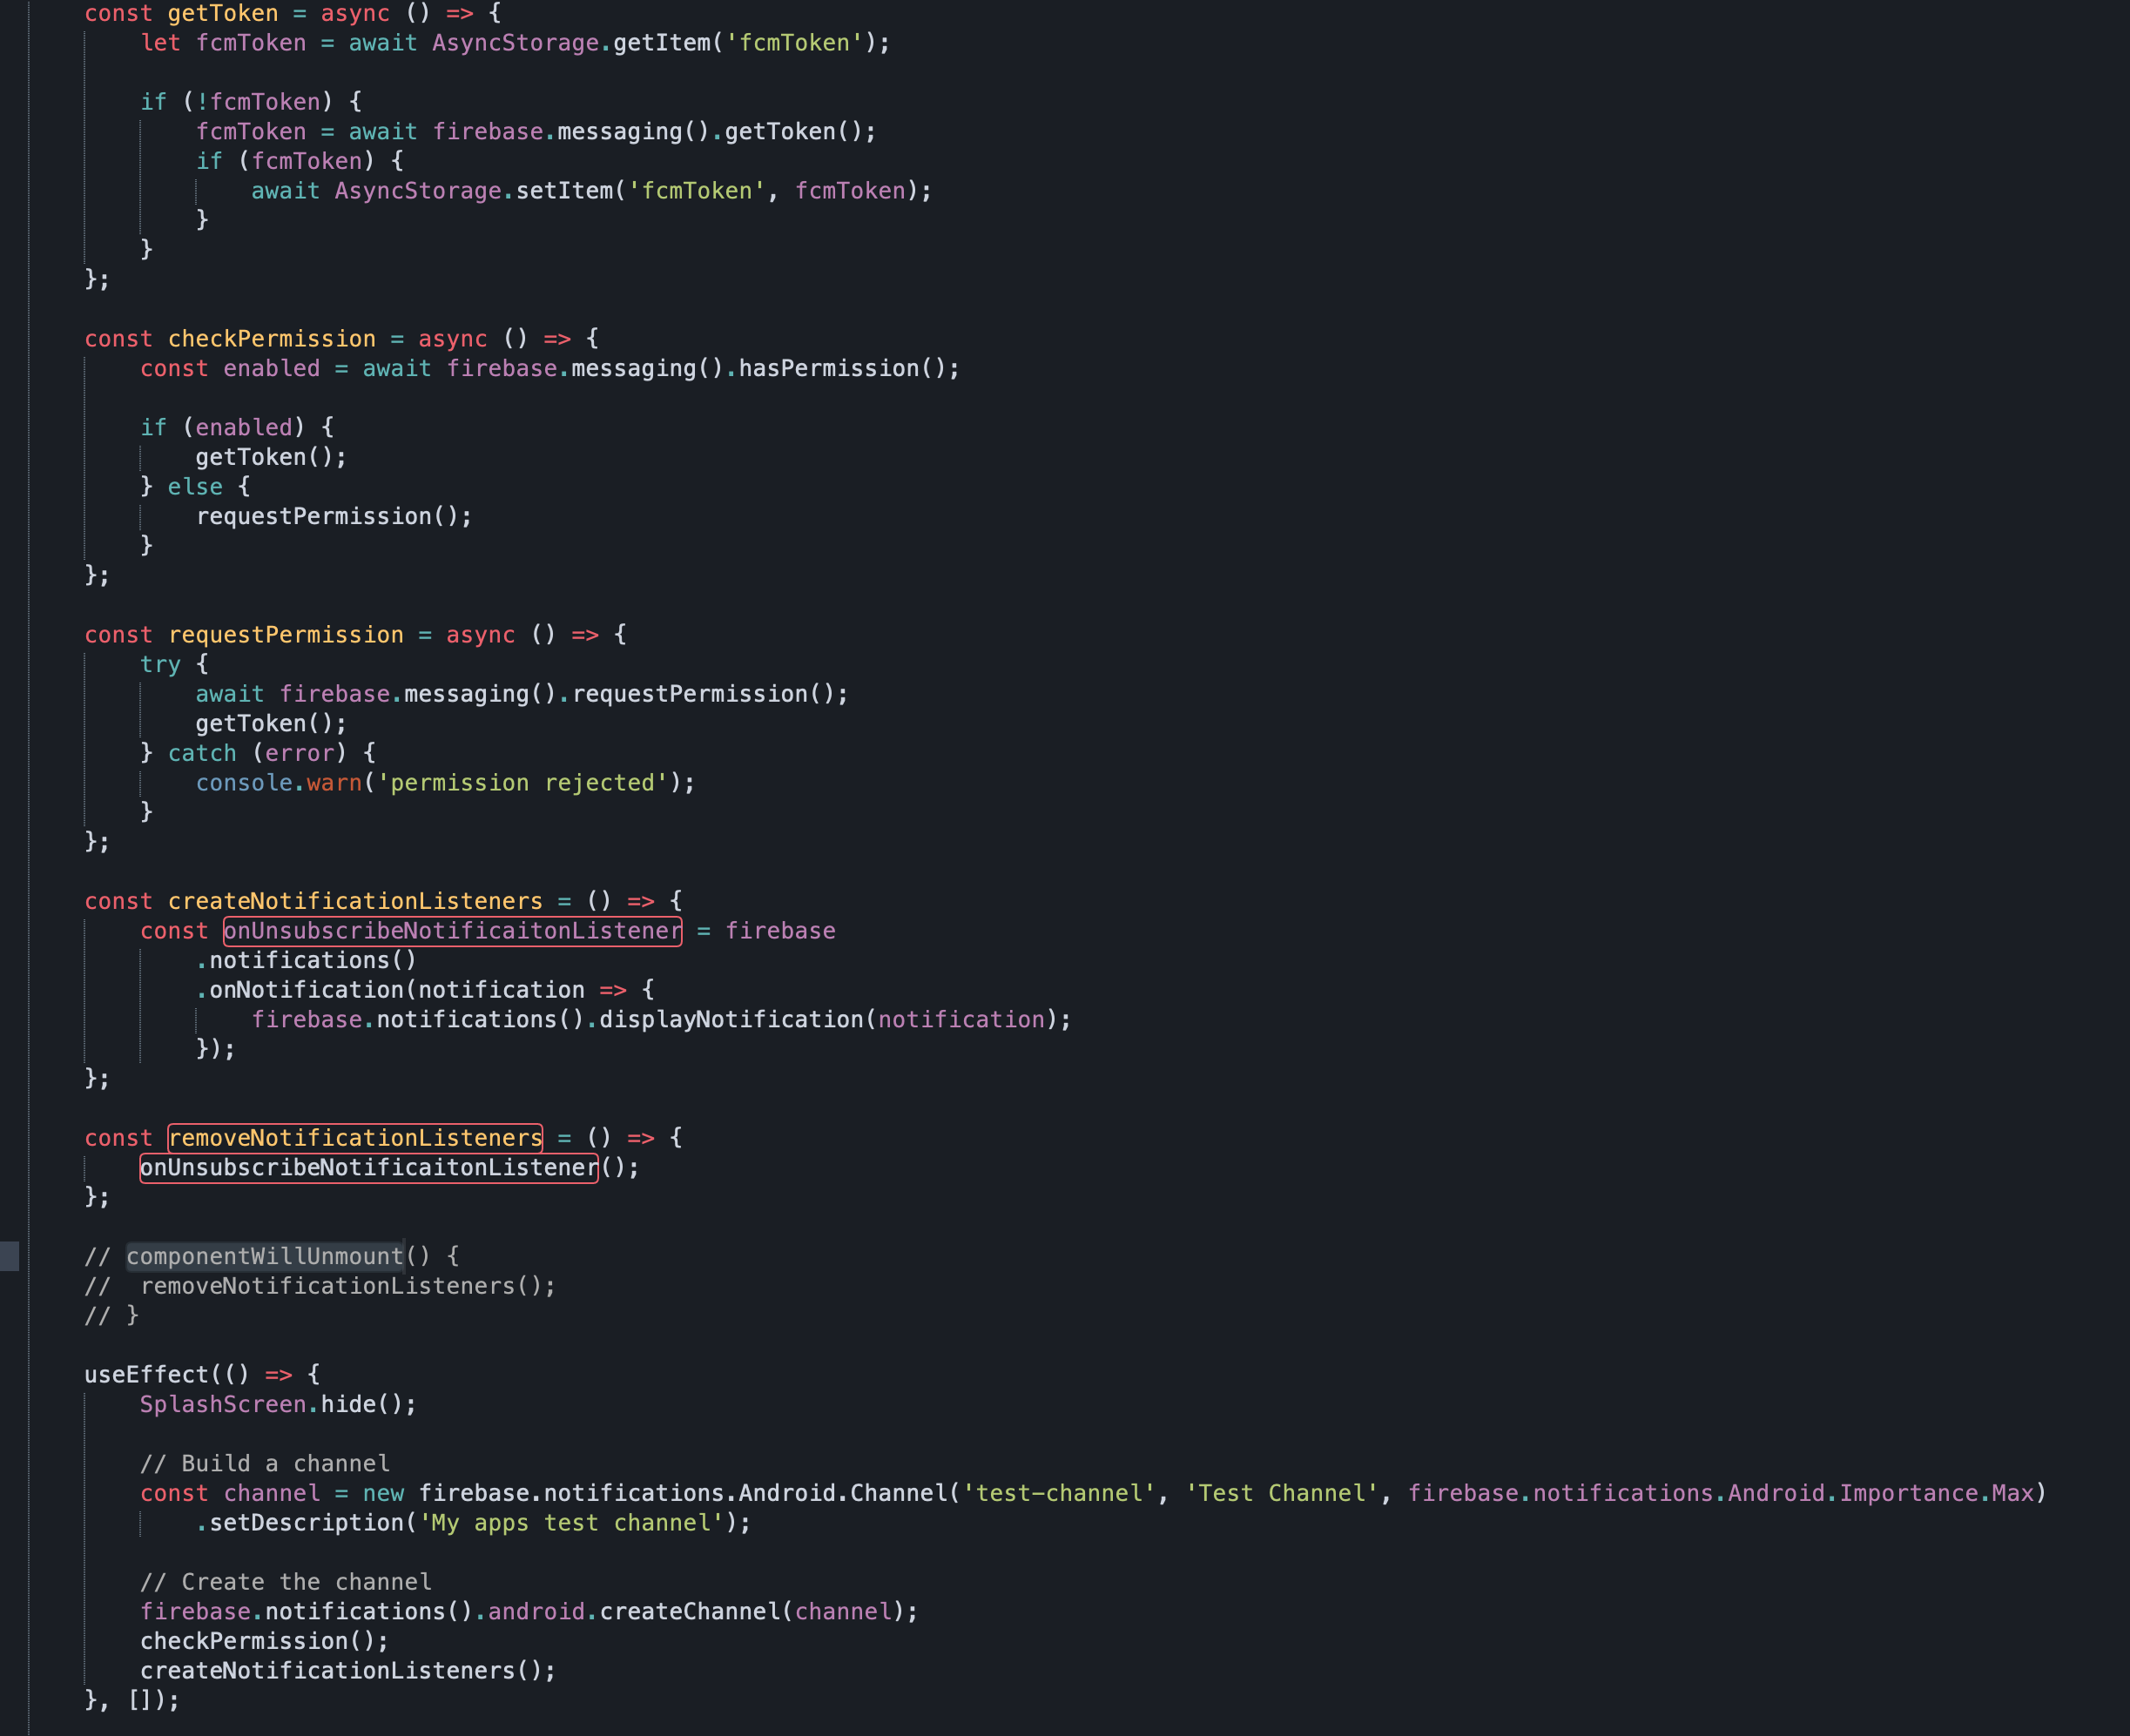Click commented removeNotificationListeners() line
2130x1736 pixels.
tap(320, 1287)
